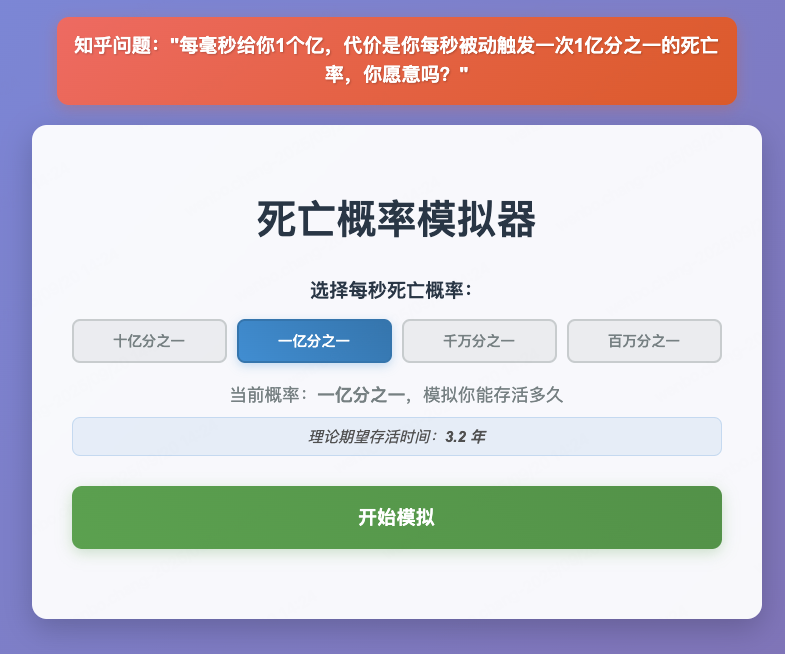Choose the 一亿分之一 probability button
The width and height of the screenshot is (785, 654).
click(314, 341)
